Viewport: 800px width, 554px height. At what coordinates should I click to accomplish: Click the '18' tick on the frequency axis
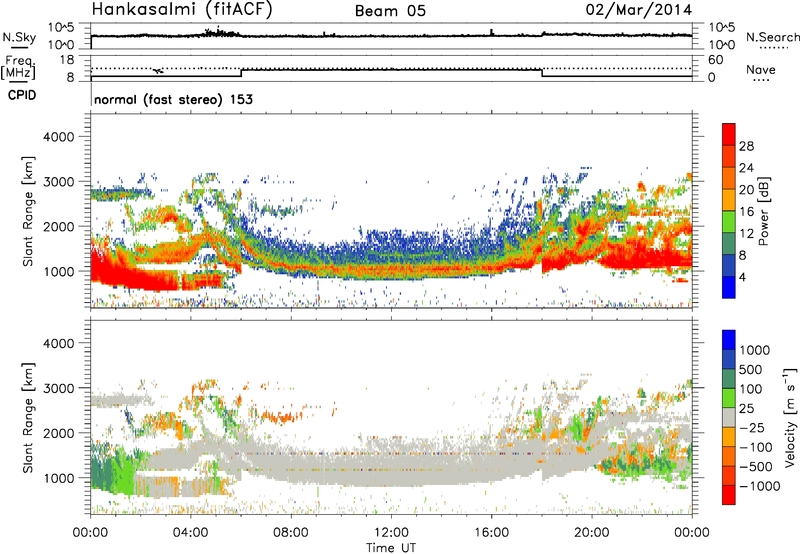click(x=66, y=60)
